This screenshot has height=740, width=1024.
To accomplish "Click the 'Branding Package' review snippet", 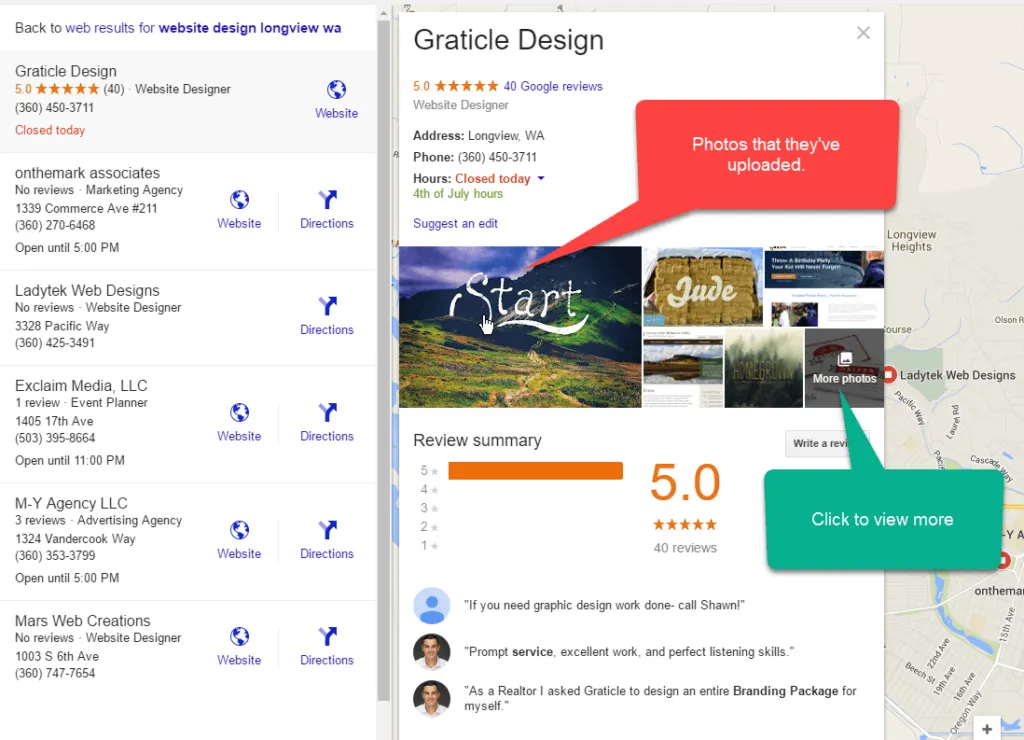I will tap(660, 698).
